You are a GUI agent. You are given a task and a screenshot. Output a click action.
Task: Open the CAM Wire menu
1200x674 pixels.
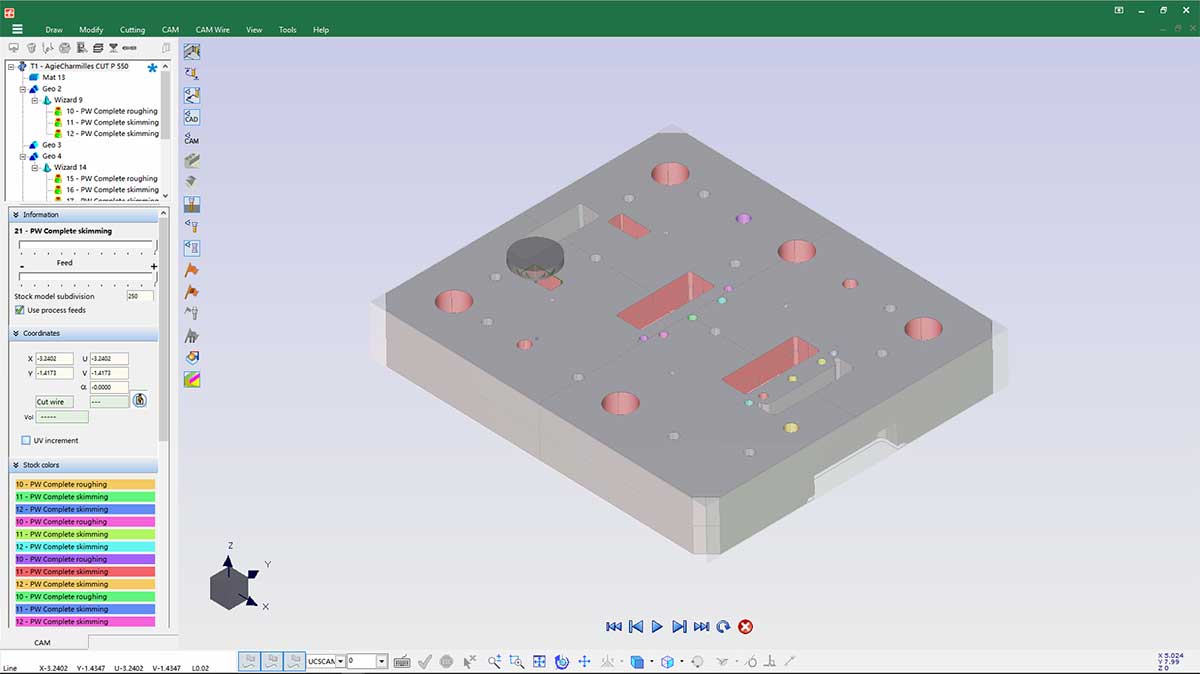tap(212, 29)
